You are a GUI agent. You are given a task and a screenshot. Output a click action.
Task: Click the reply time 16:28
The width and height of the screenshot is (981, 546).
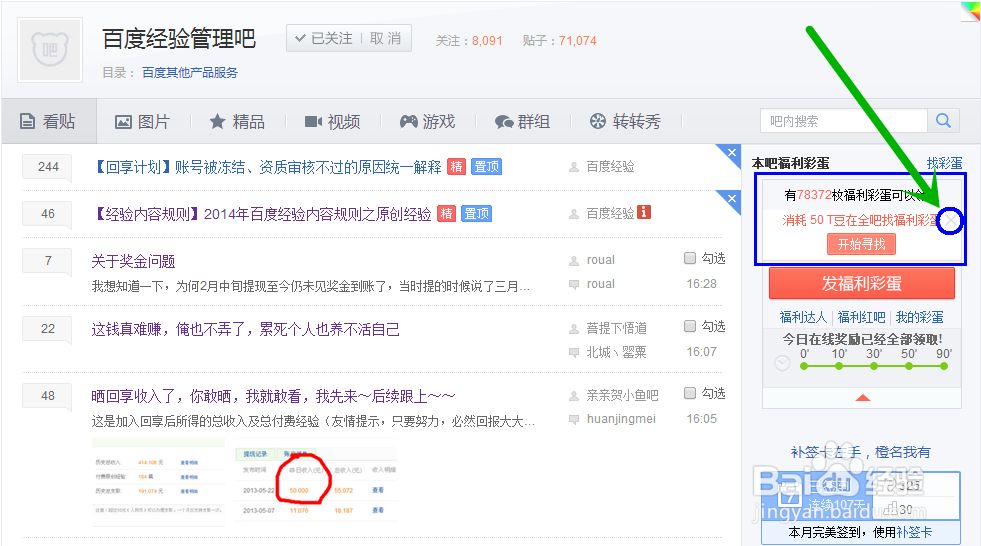[701, 284]
